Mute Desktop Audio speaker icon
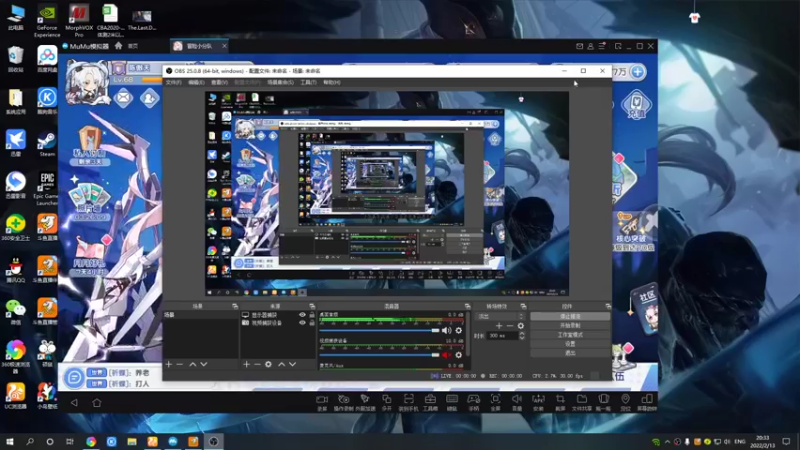The image size is (800, 450). click(x=446, y=331)
